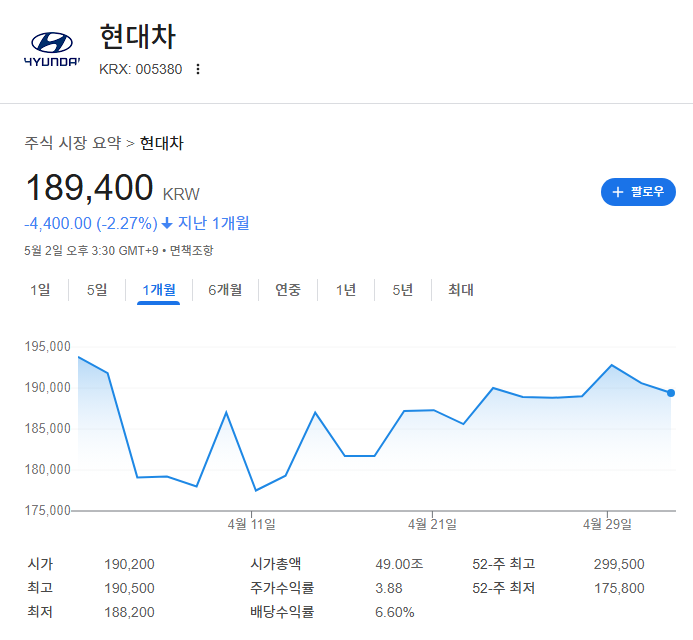Click the 52-주 최고 value 299,500
The width and height of the screenshot is (693, 640).
(x=619, y=564)
